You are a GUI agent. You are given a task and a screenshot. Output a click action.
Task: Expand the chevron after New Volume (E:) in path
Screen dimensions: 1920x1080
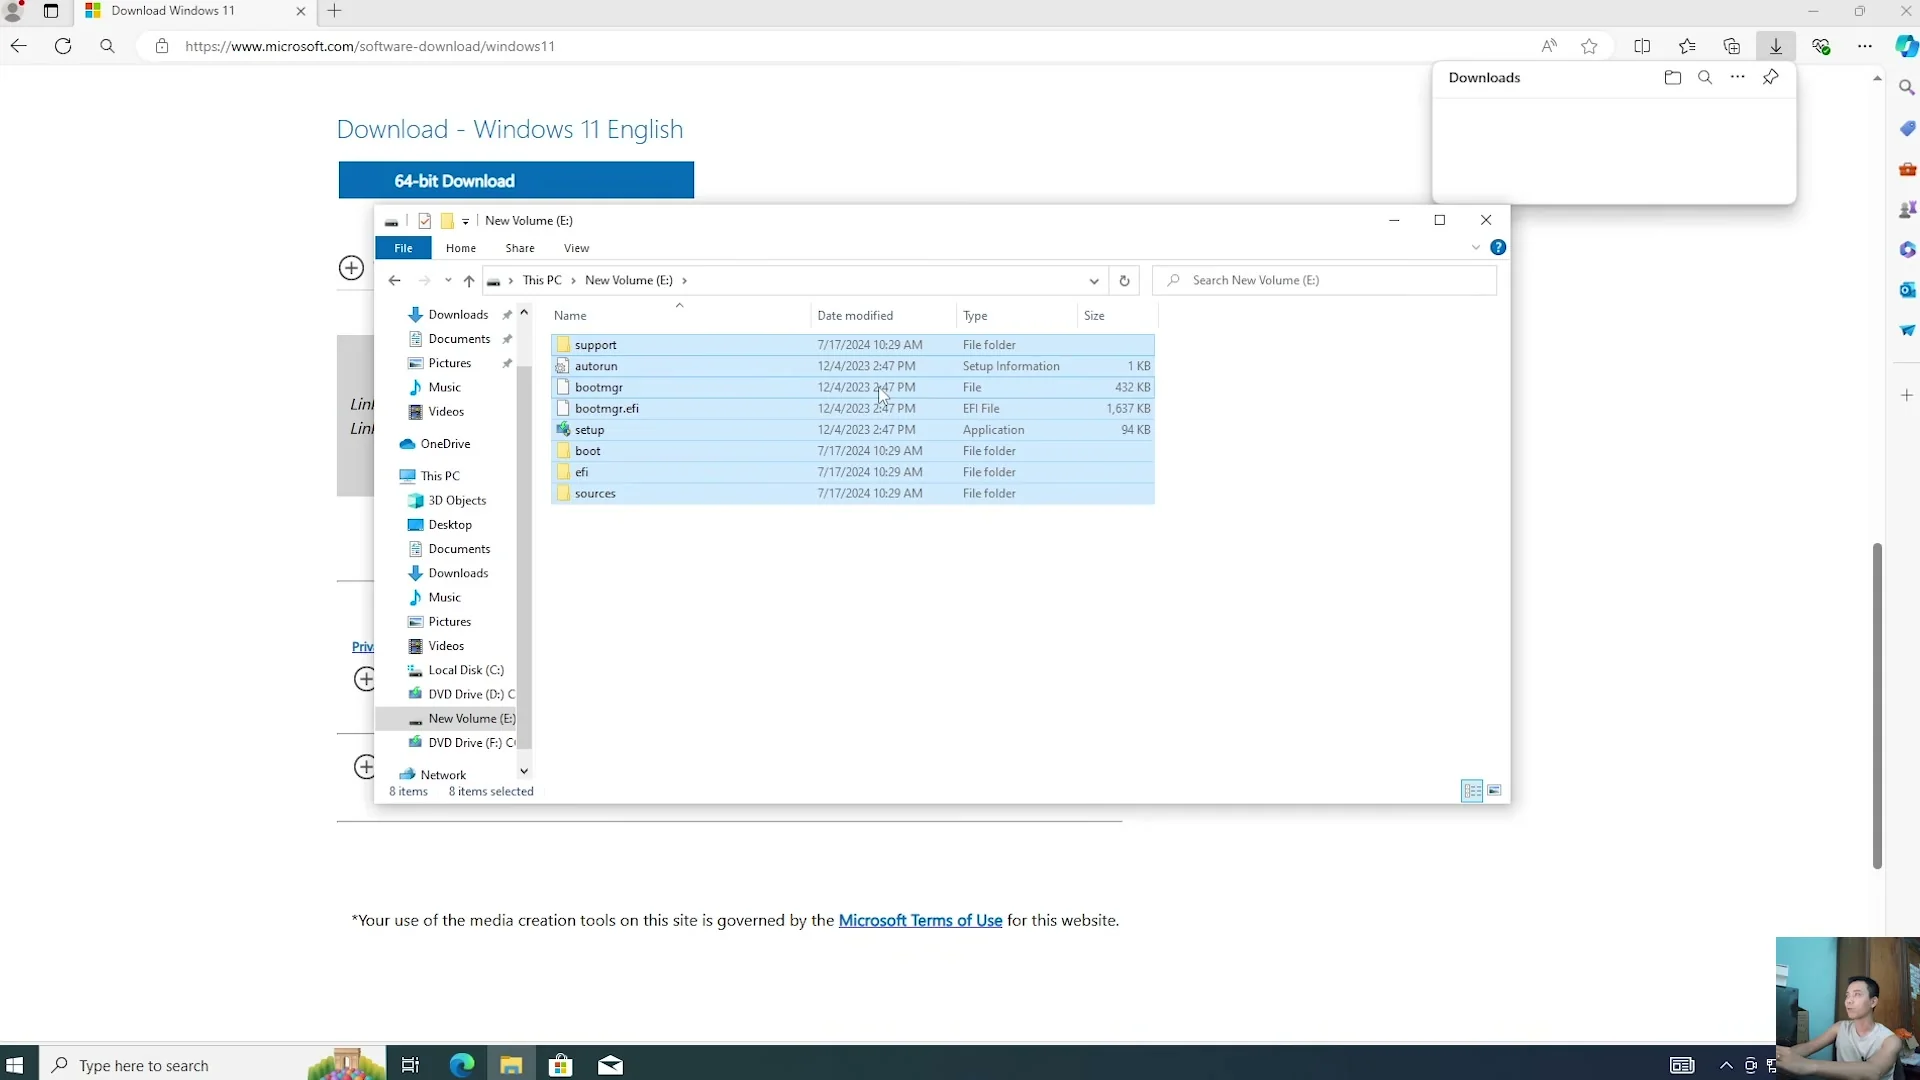[684, 281]
